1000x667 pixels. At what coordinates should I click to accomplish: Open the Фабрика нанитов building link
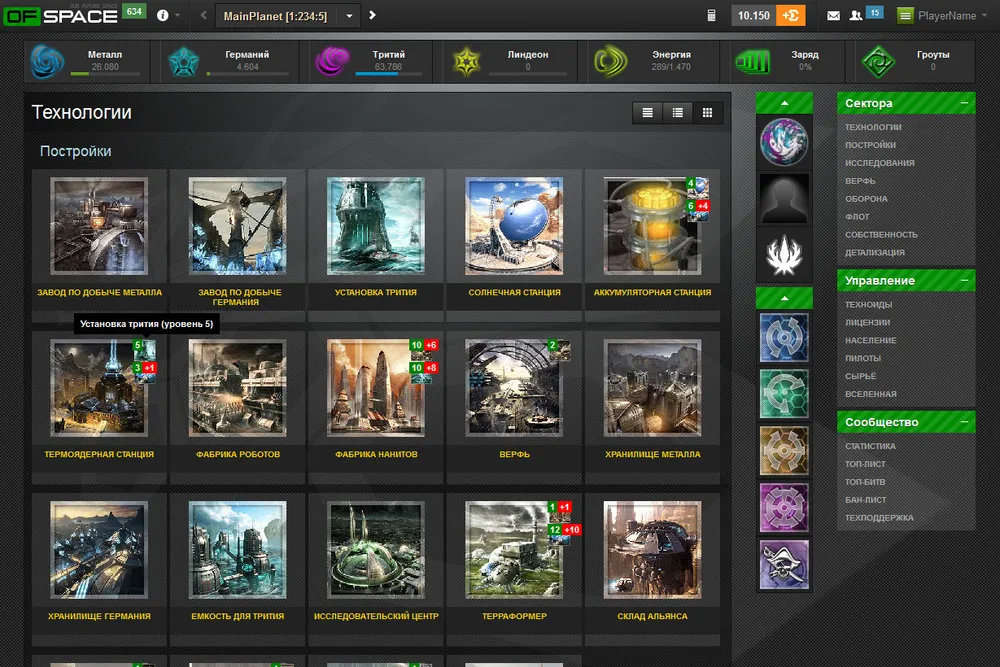pos(377,454)
